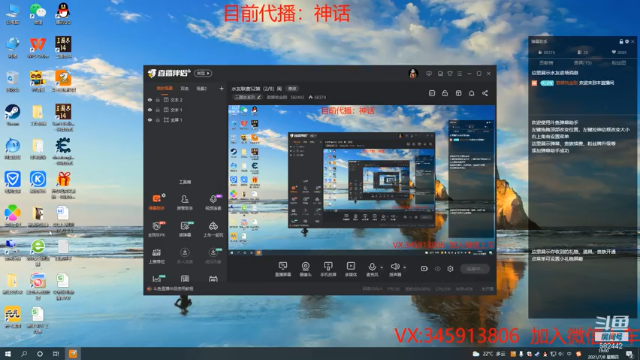Select the 文本 2 layer row

185,100
